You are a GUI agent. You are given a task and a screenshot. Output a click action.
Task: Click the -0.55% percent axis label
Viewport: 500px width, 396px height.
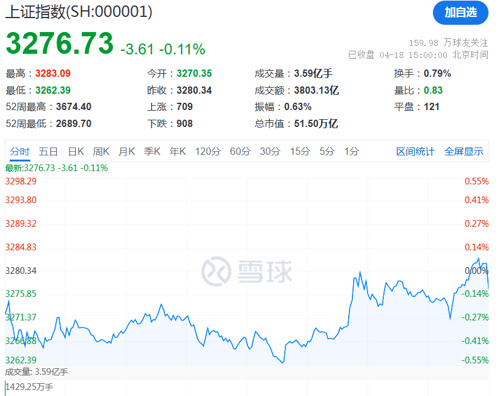(x=475, y=360)
